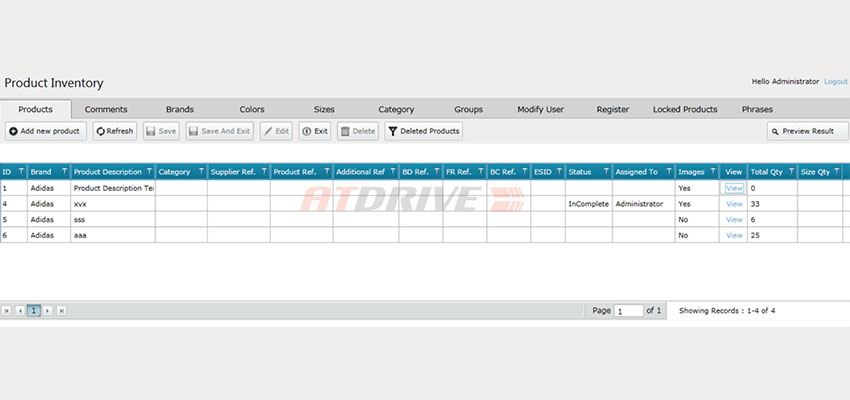Click the Save button
This screenshot has height=400, width=850.
161,131
